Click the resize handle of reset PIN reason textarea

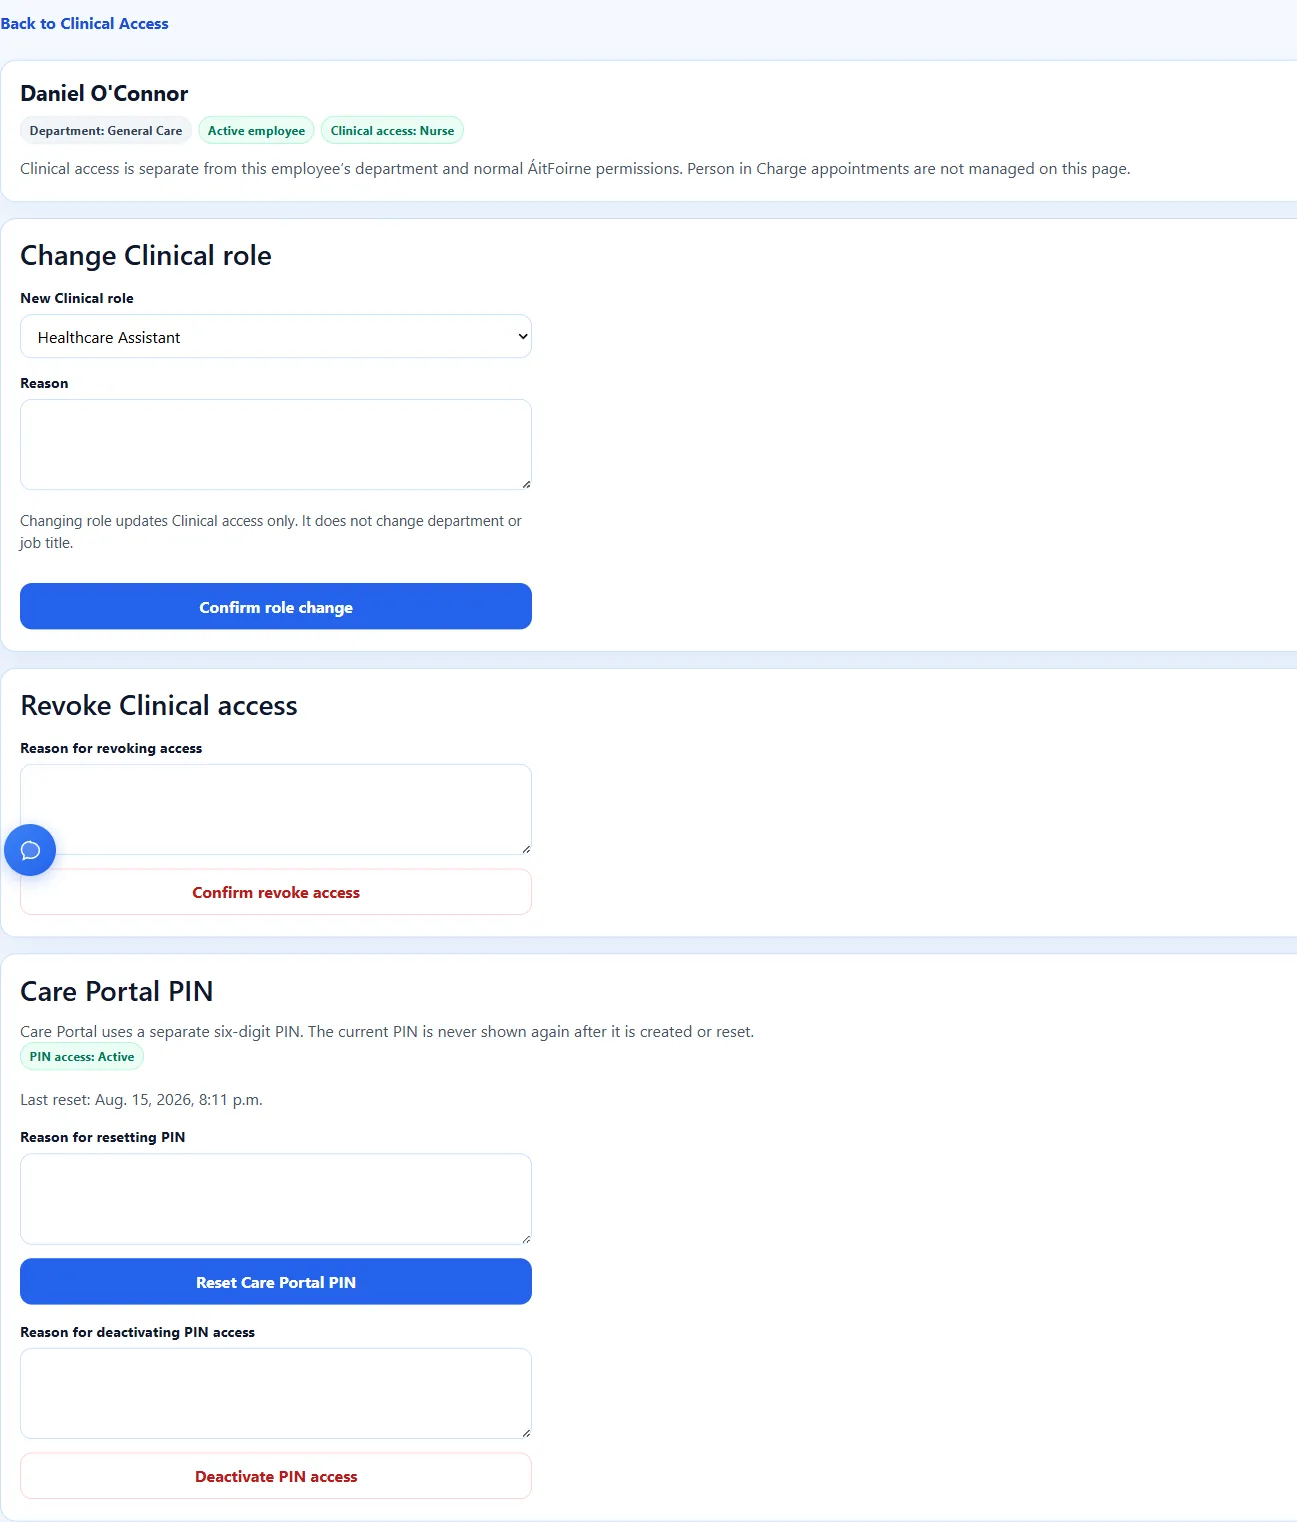pyautogui.click(x=525, y=1239)
